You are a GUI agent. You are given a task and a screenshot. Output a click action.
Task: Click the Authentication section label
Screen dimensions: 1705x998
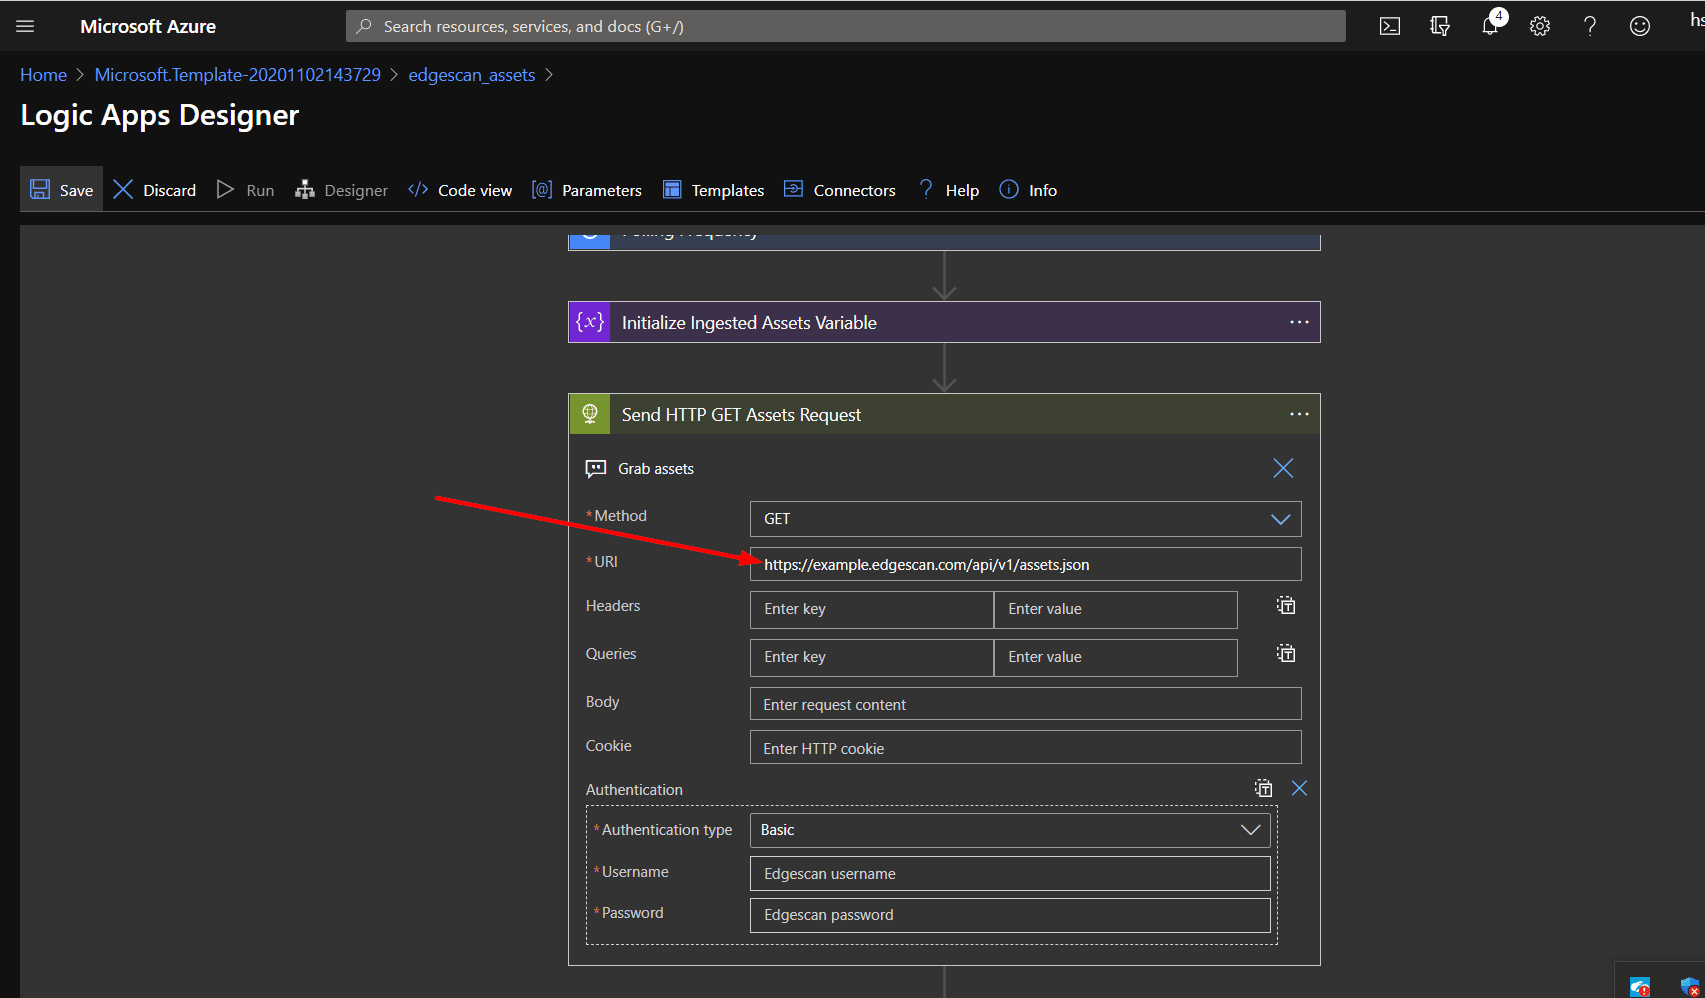click(634, 789)
